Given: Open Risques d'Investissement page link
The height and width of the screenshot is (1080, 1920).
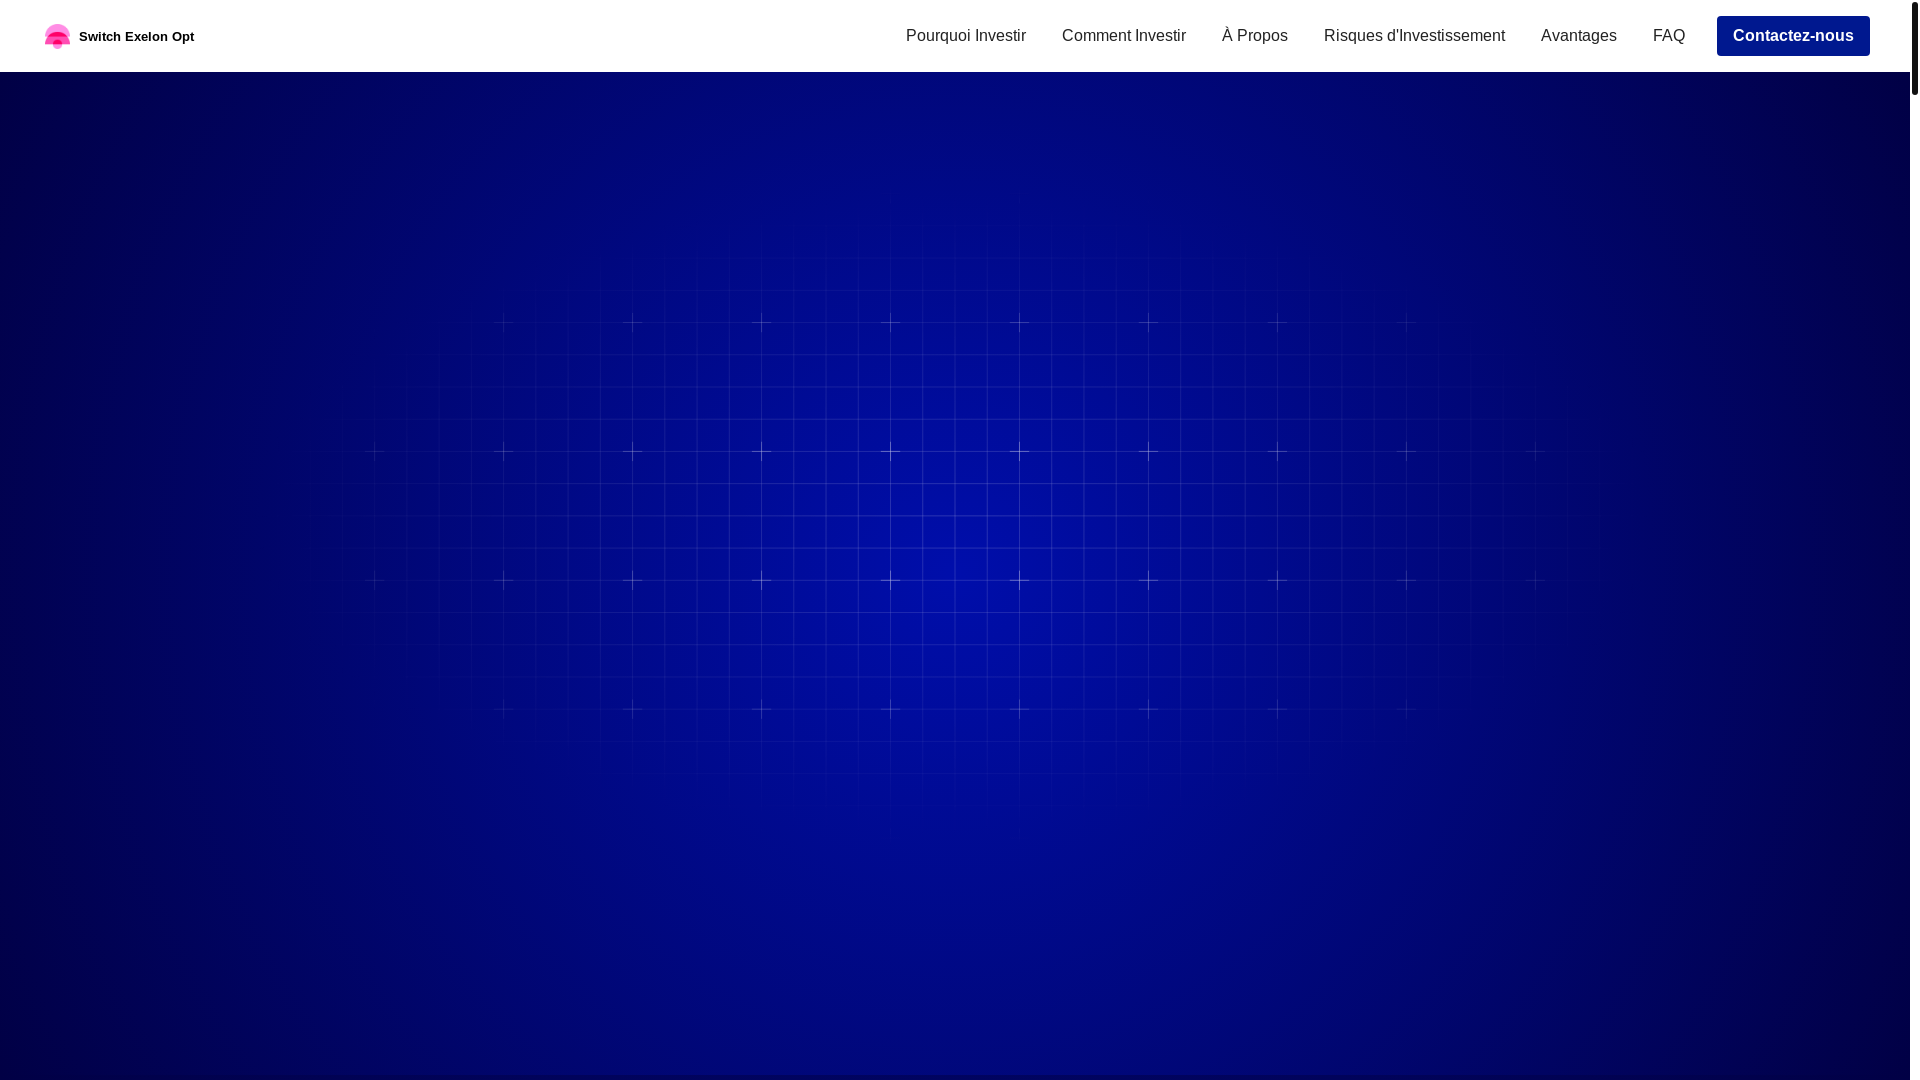Looking at the screenshot, I should pos(1413,36).
